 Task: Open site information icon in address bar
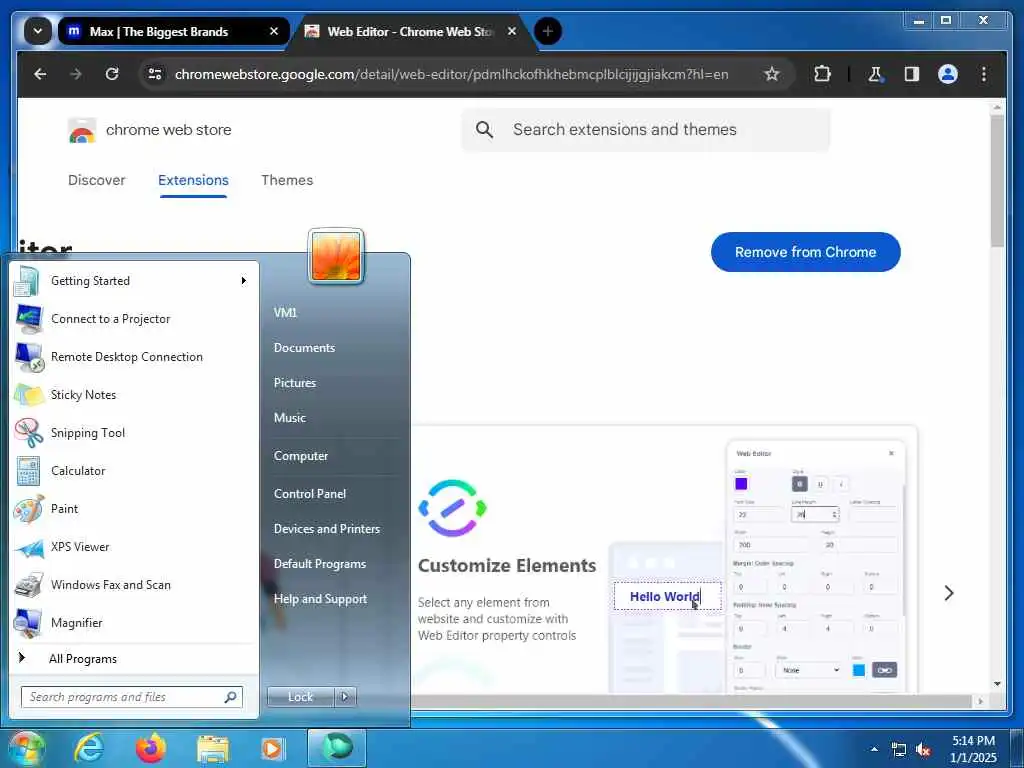(155, 74)
